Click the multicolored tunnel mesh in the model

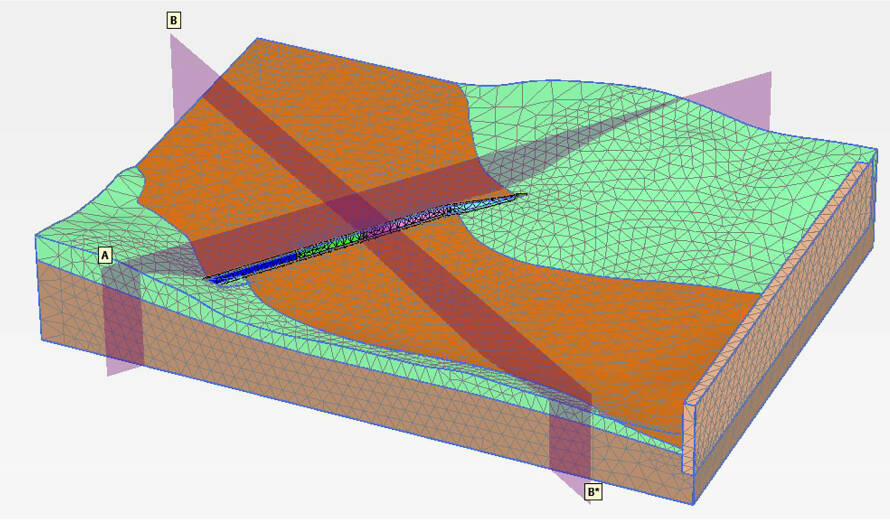(366, 237)
